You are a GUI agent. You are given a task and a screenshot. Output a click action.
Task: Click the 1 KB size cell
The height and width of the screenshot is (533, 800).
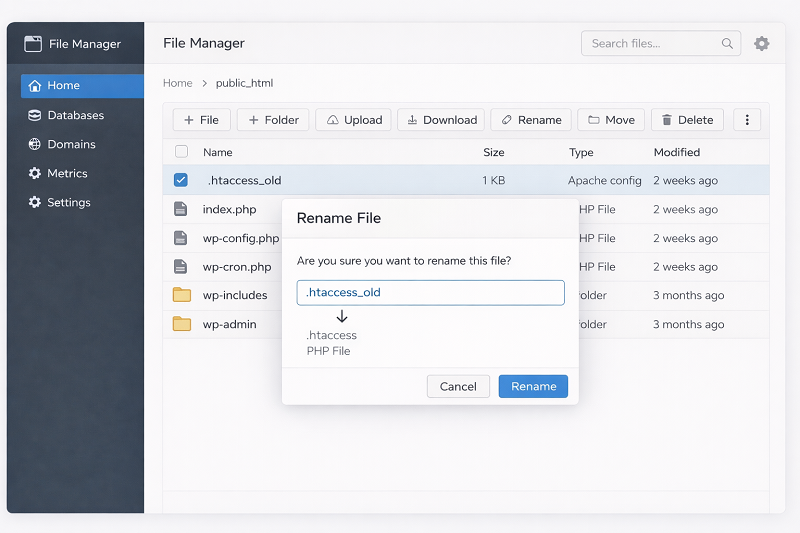click(494, 180)
